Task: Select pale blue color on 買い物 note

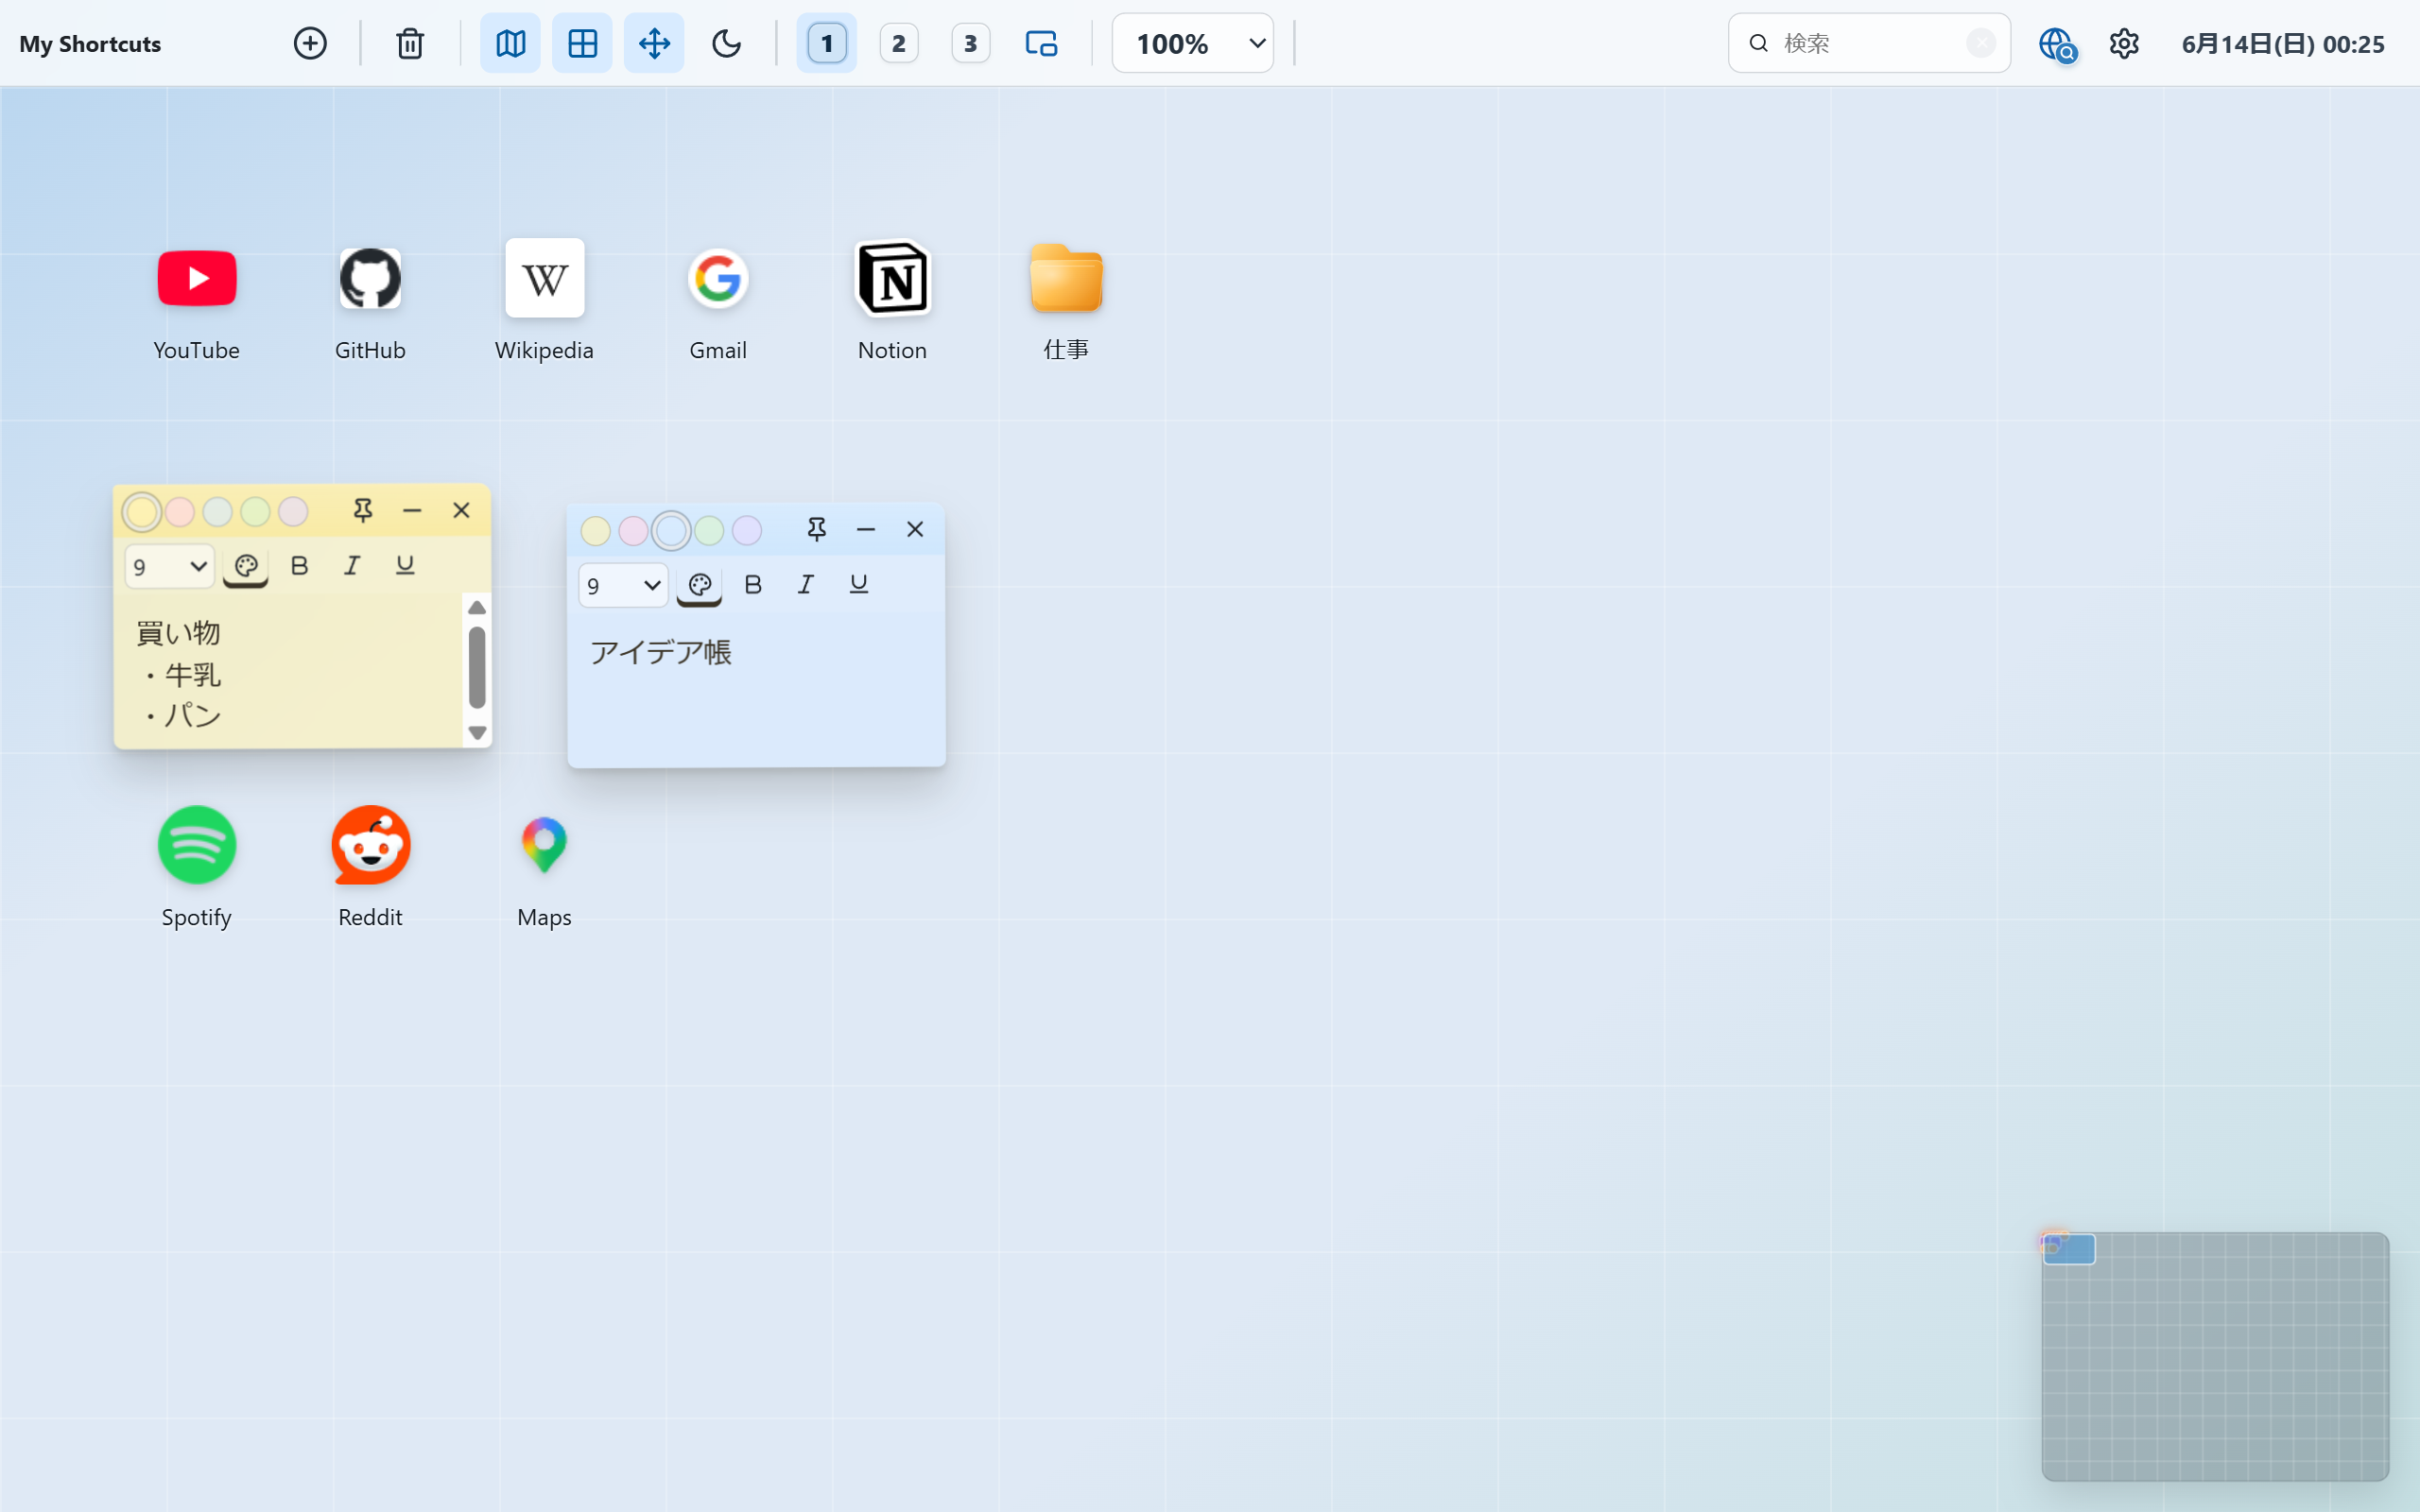Action: click(x=218, y=512)
